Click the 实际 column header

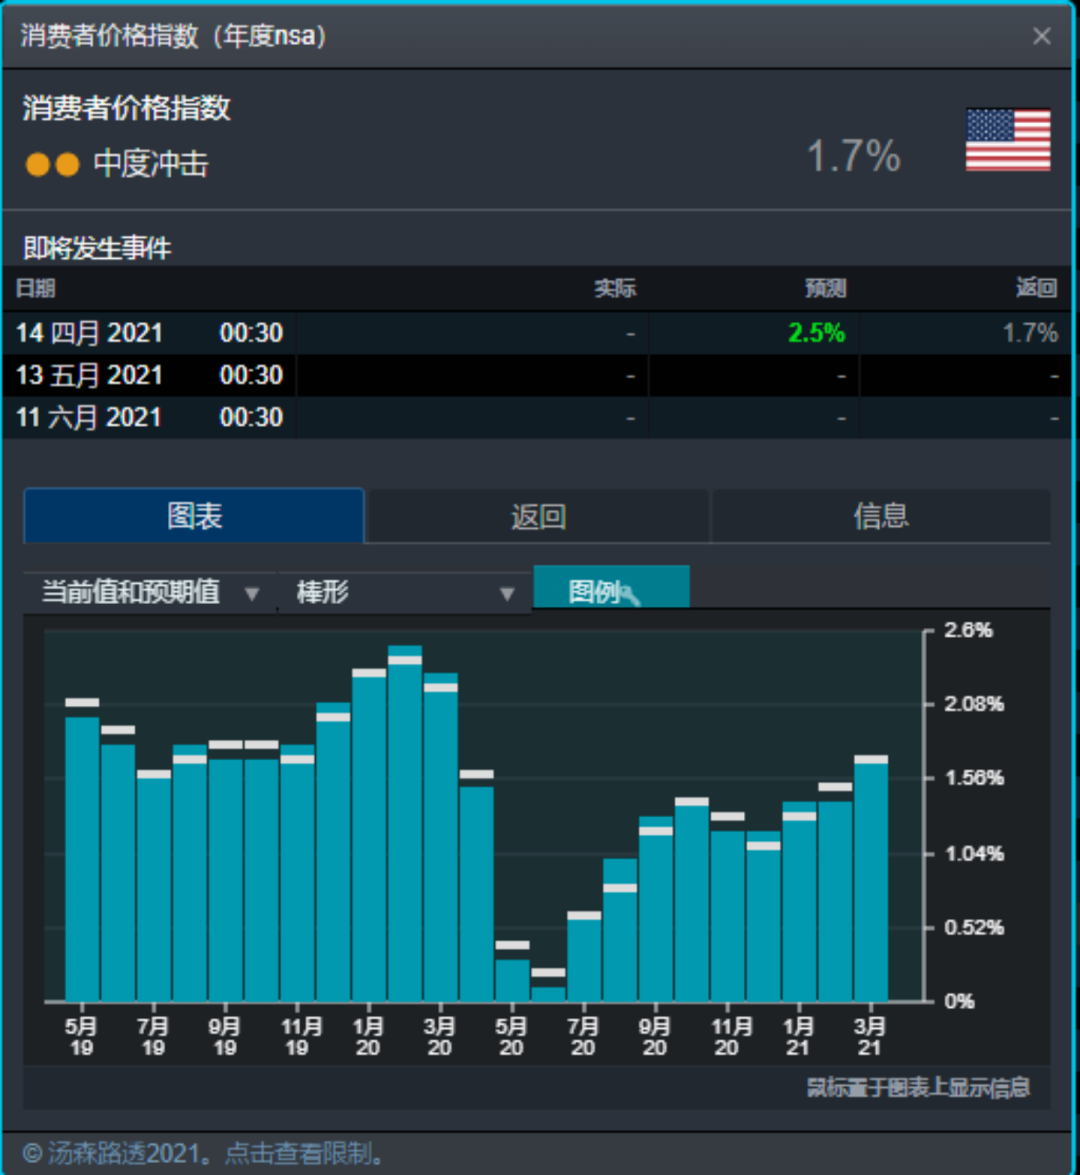click(x=614, y=289)
